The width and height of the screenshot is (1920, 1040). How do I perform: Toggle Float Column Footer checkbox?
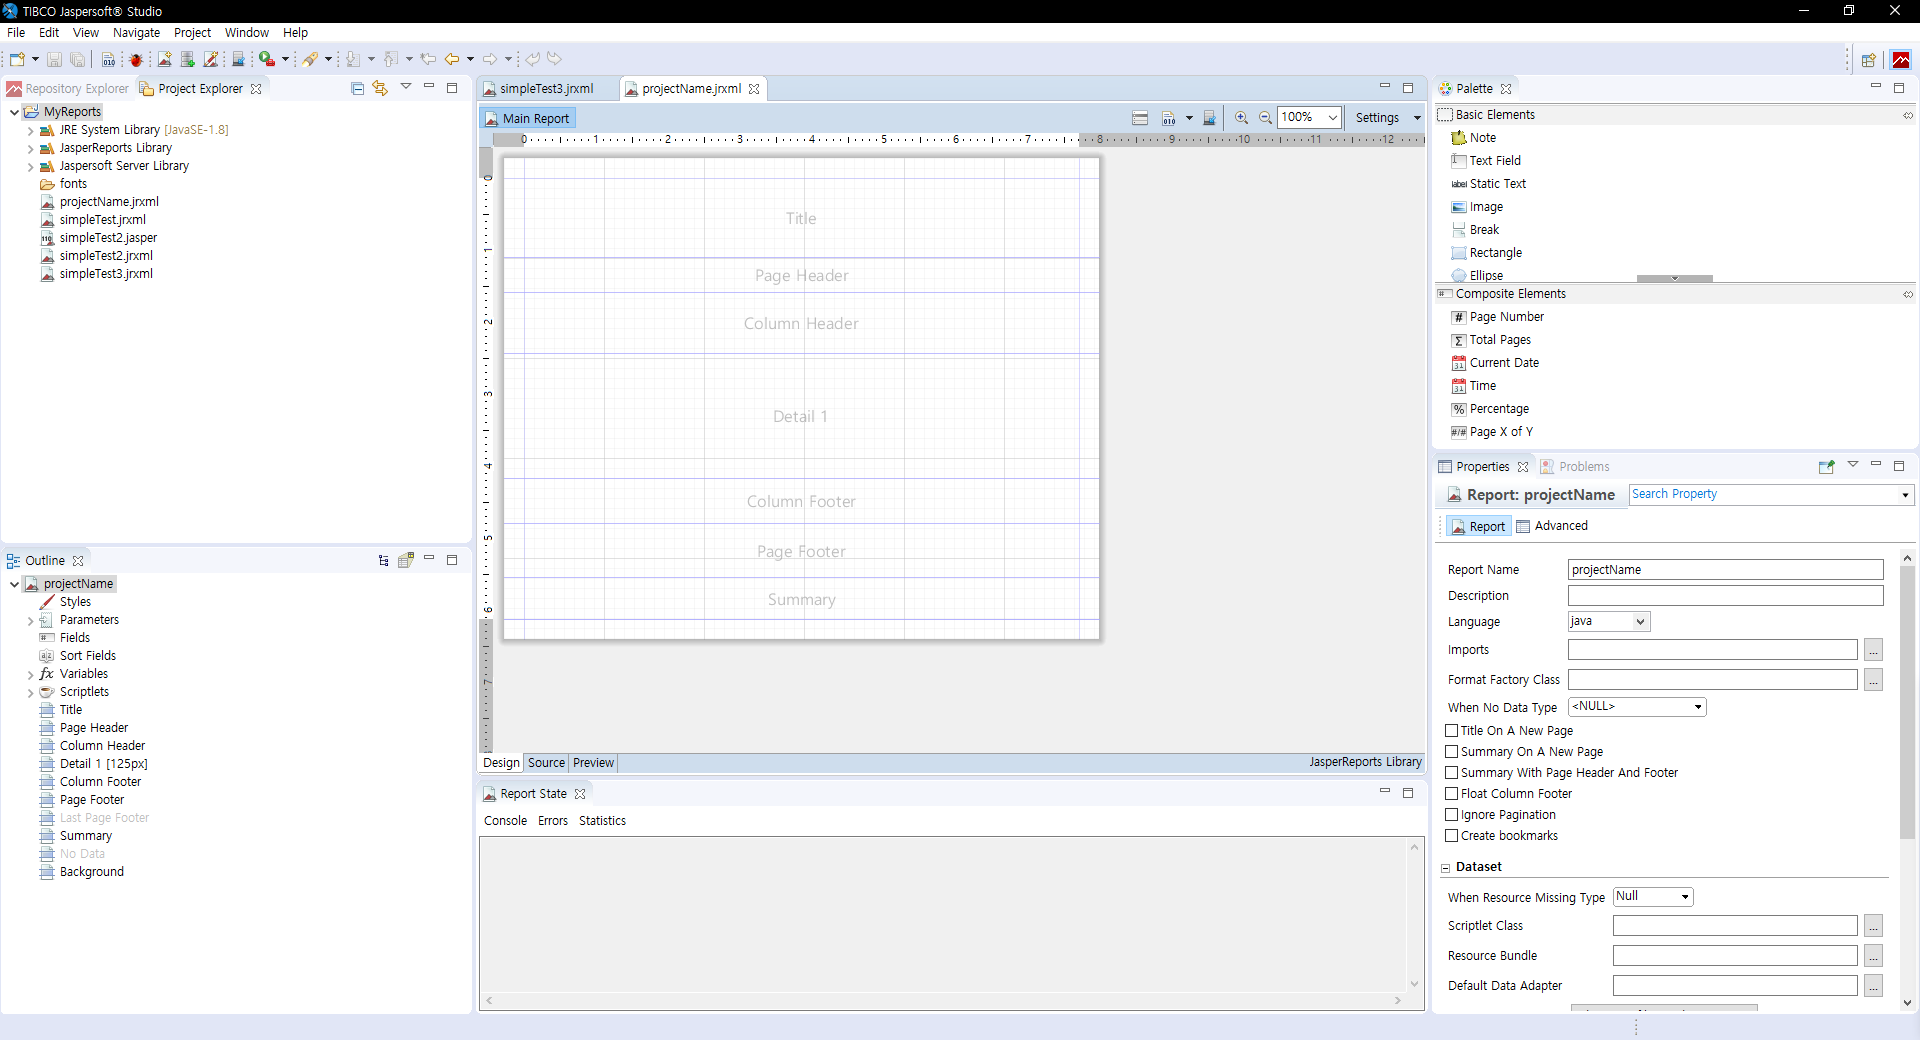point(1452,794)
